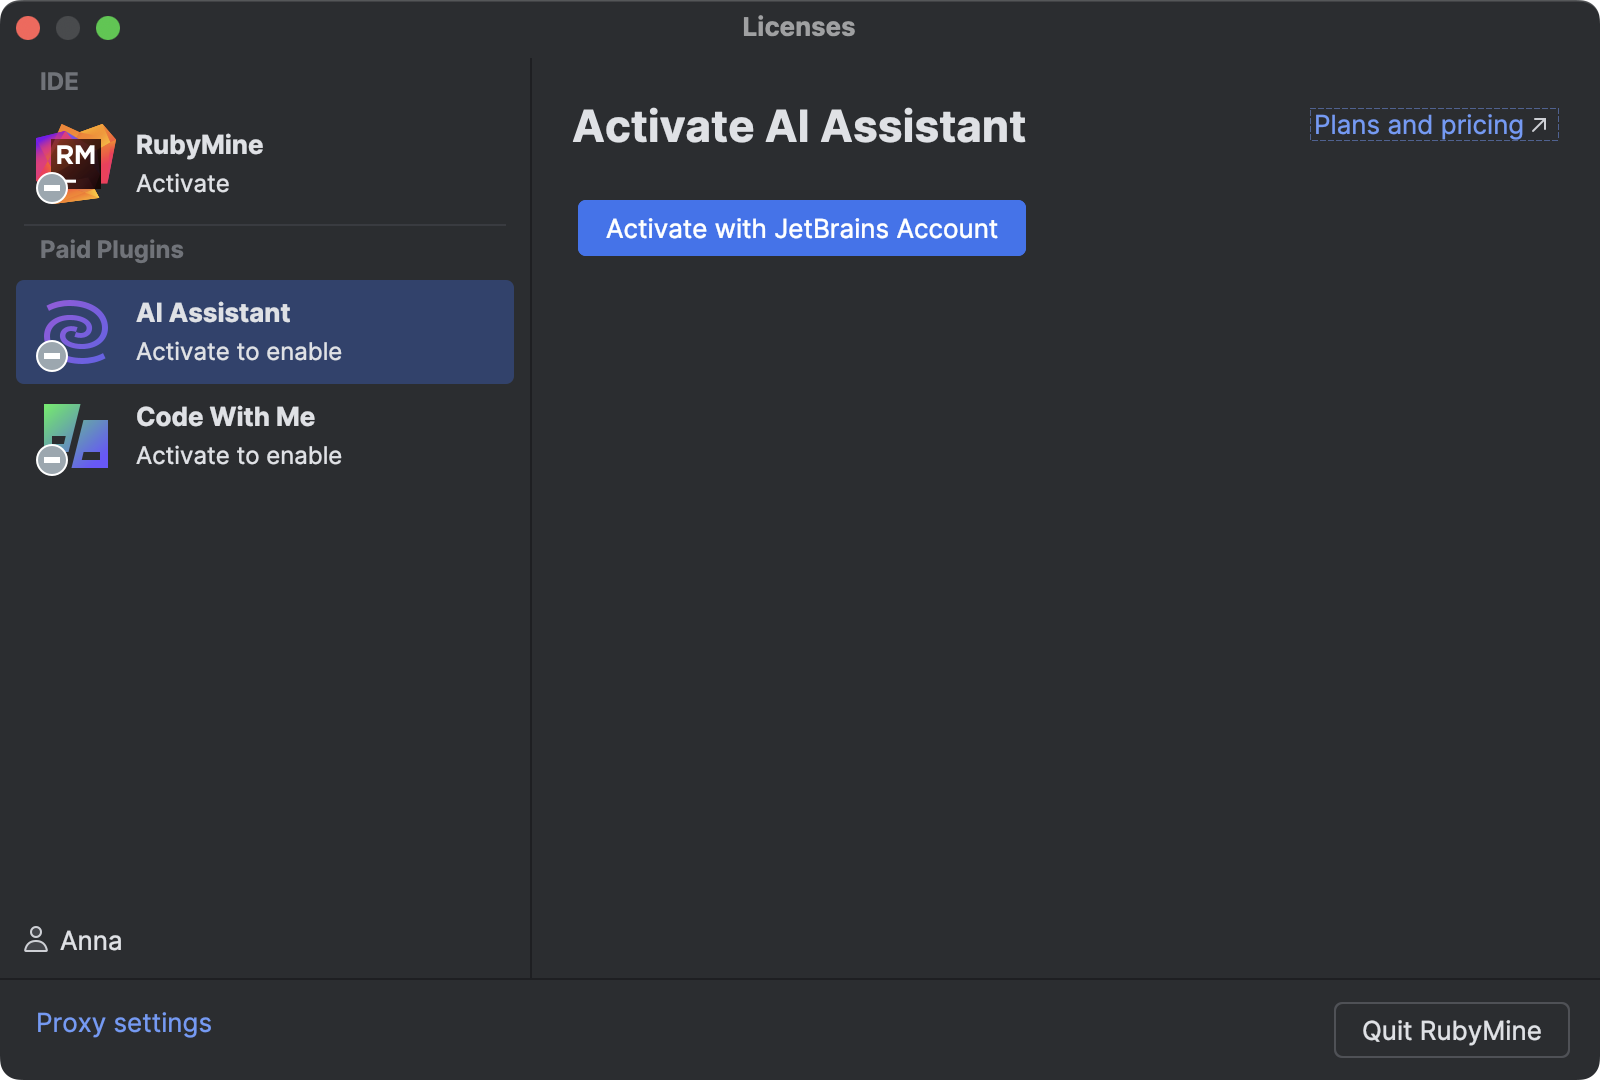The height and width of the screenshot is (1080, 1600).
Task: Close the Licenses window with the red button
Action: point(28,28)
